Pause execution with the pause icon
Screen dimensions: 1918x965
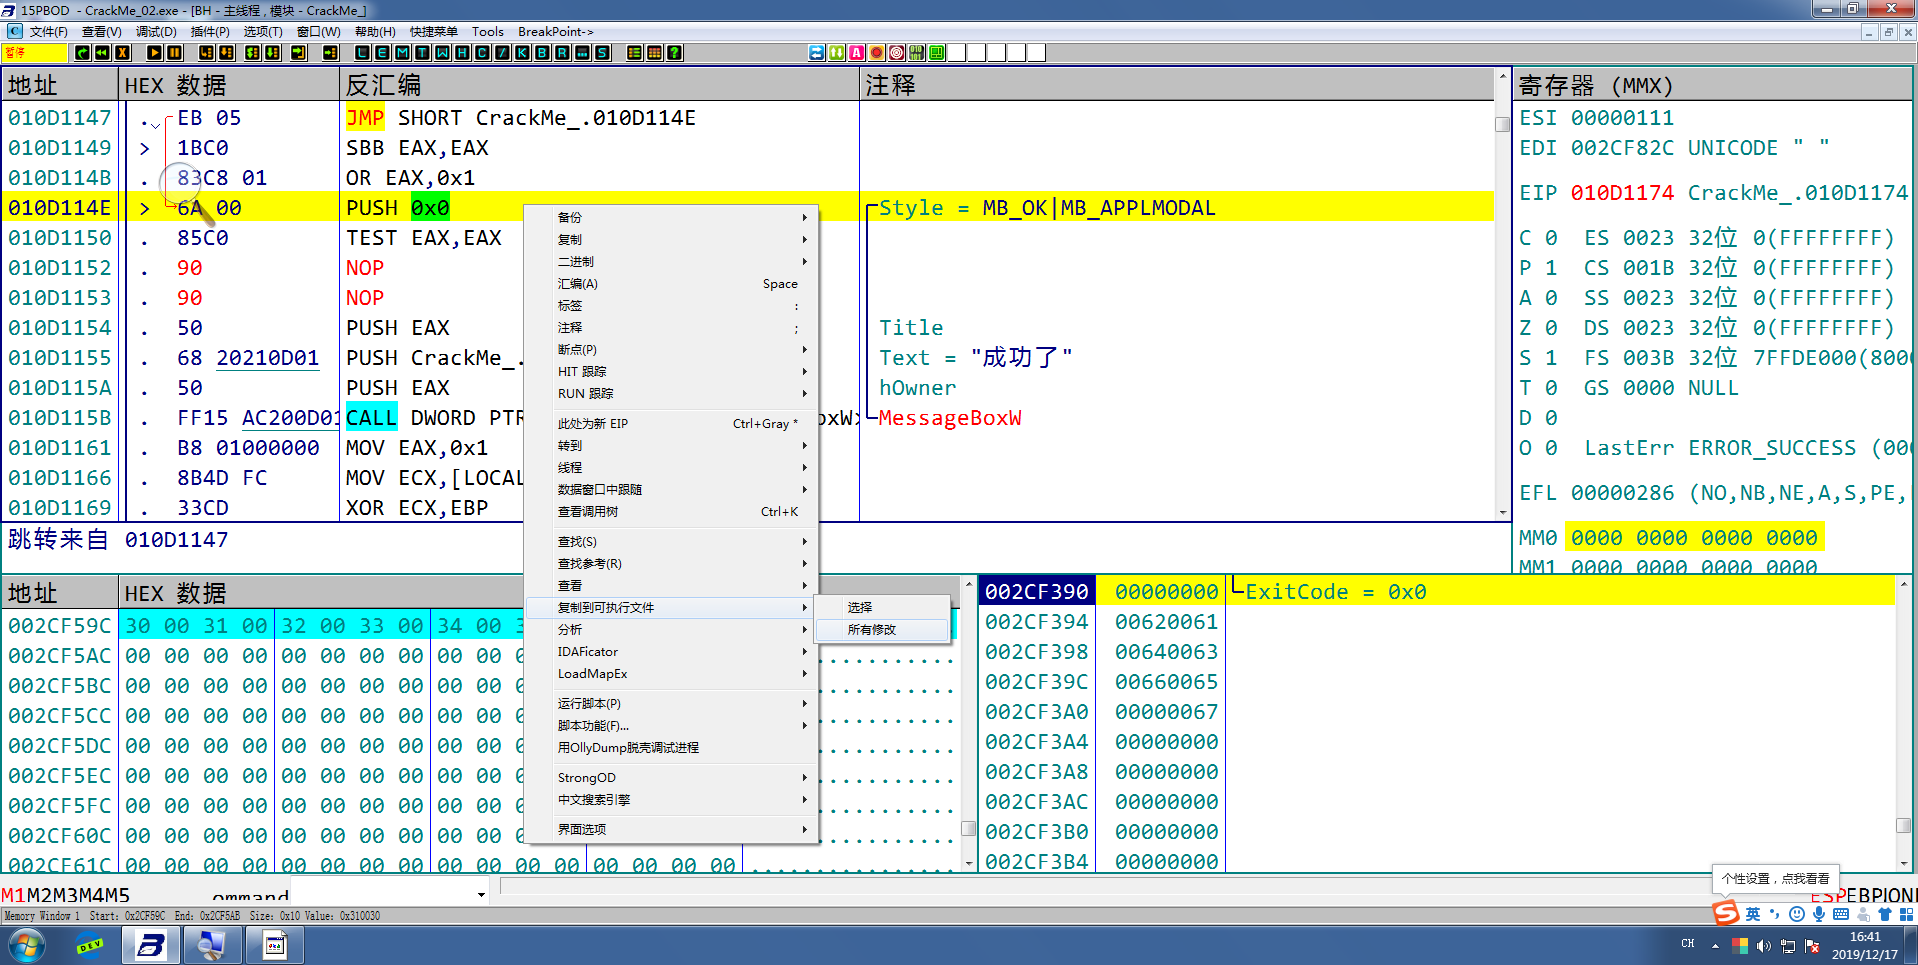click(x=174, y=53)
